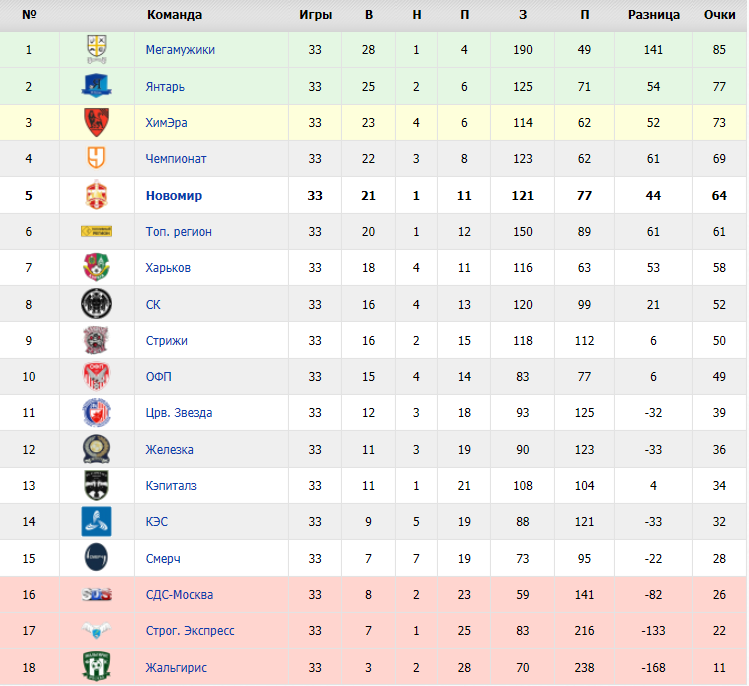The width and height of the screenshot is (749, 686).
Task: Open the Строг. Экспресс team link
Action: point(190,631)
